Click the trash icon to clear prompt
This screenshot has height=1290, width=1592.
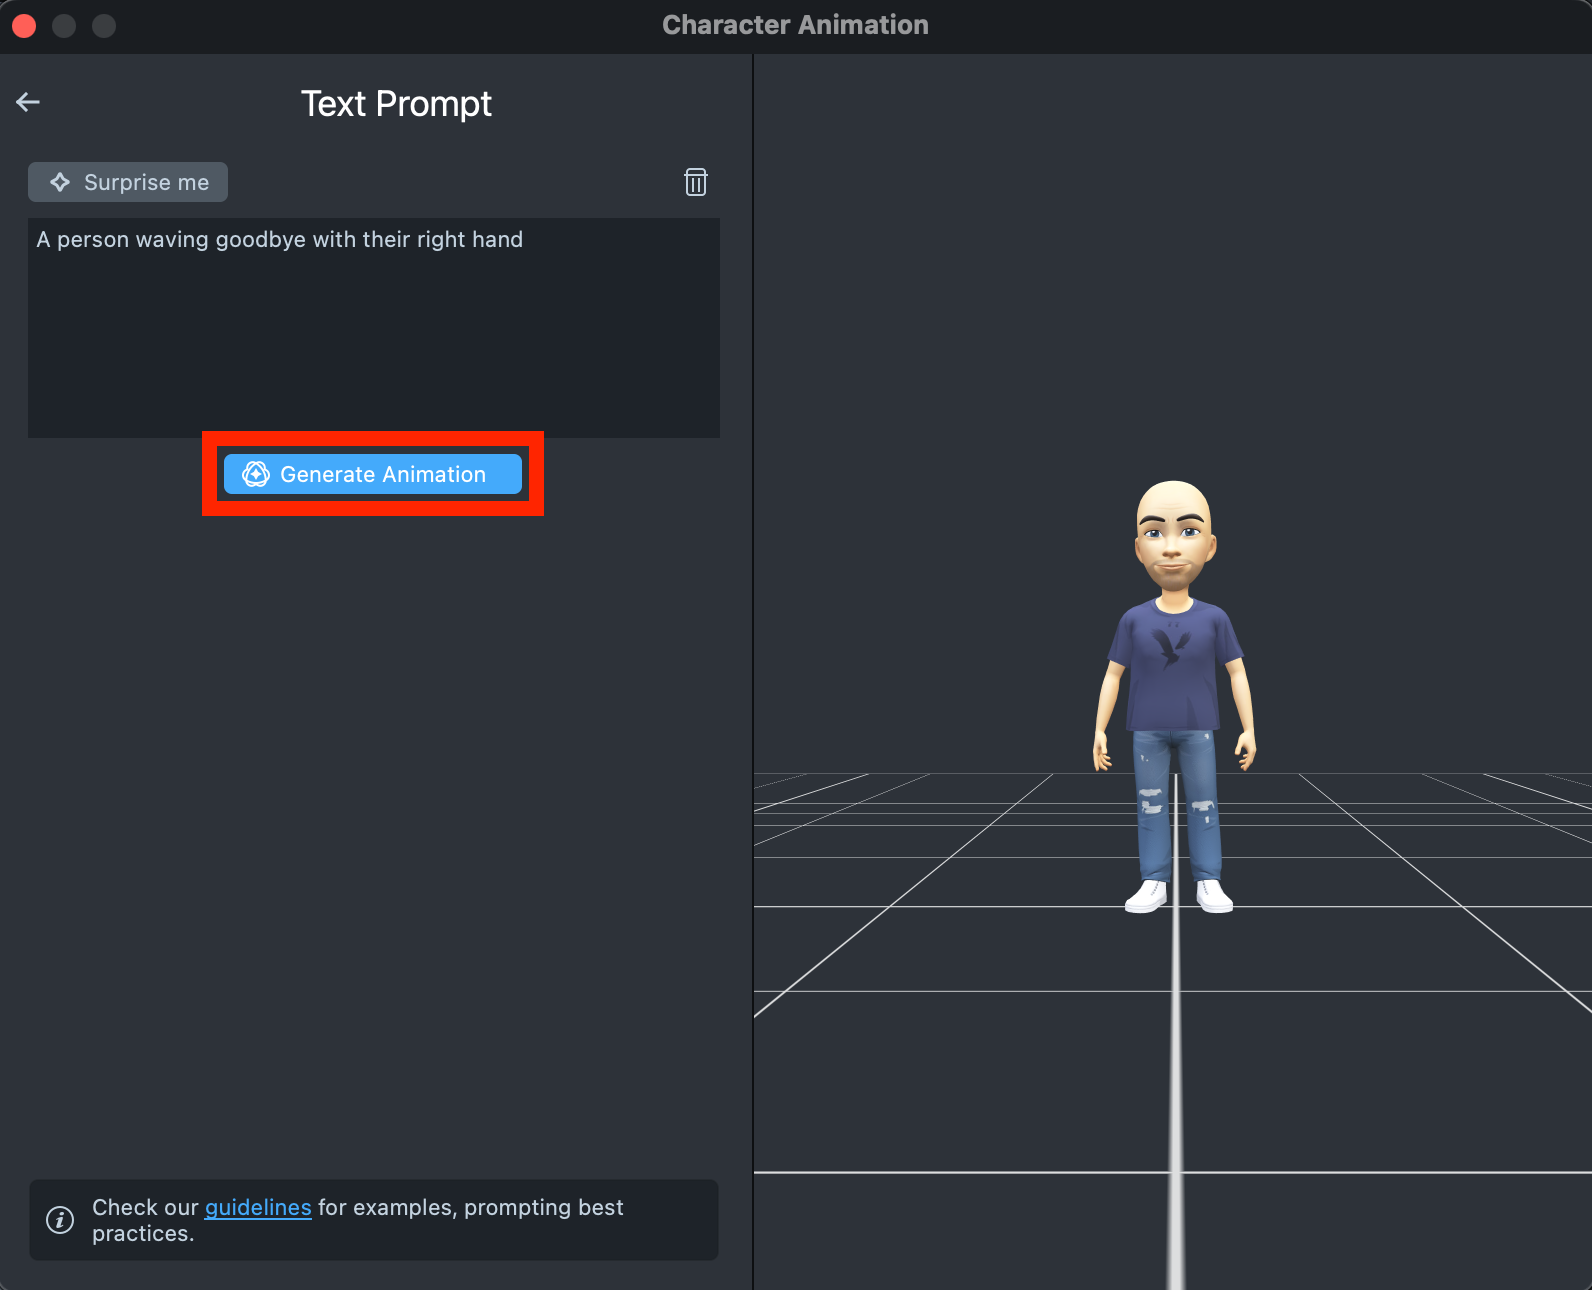click(695, 182)
